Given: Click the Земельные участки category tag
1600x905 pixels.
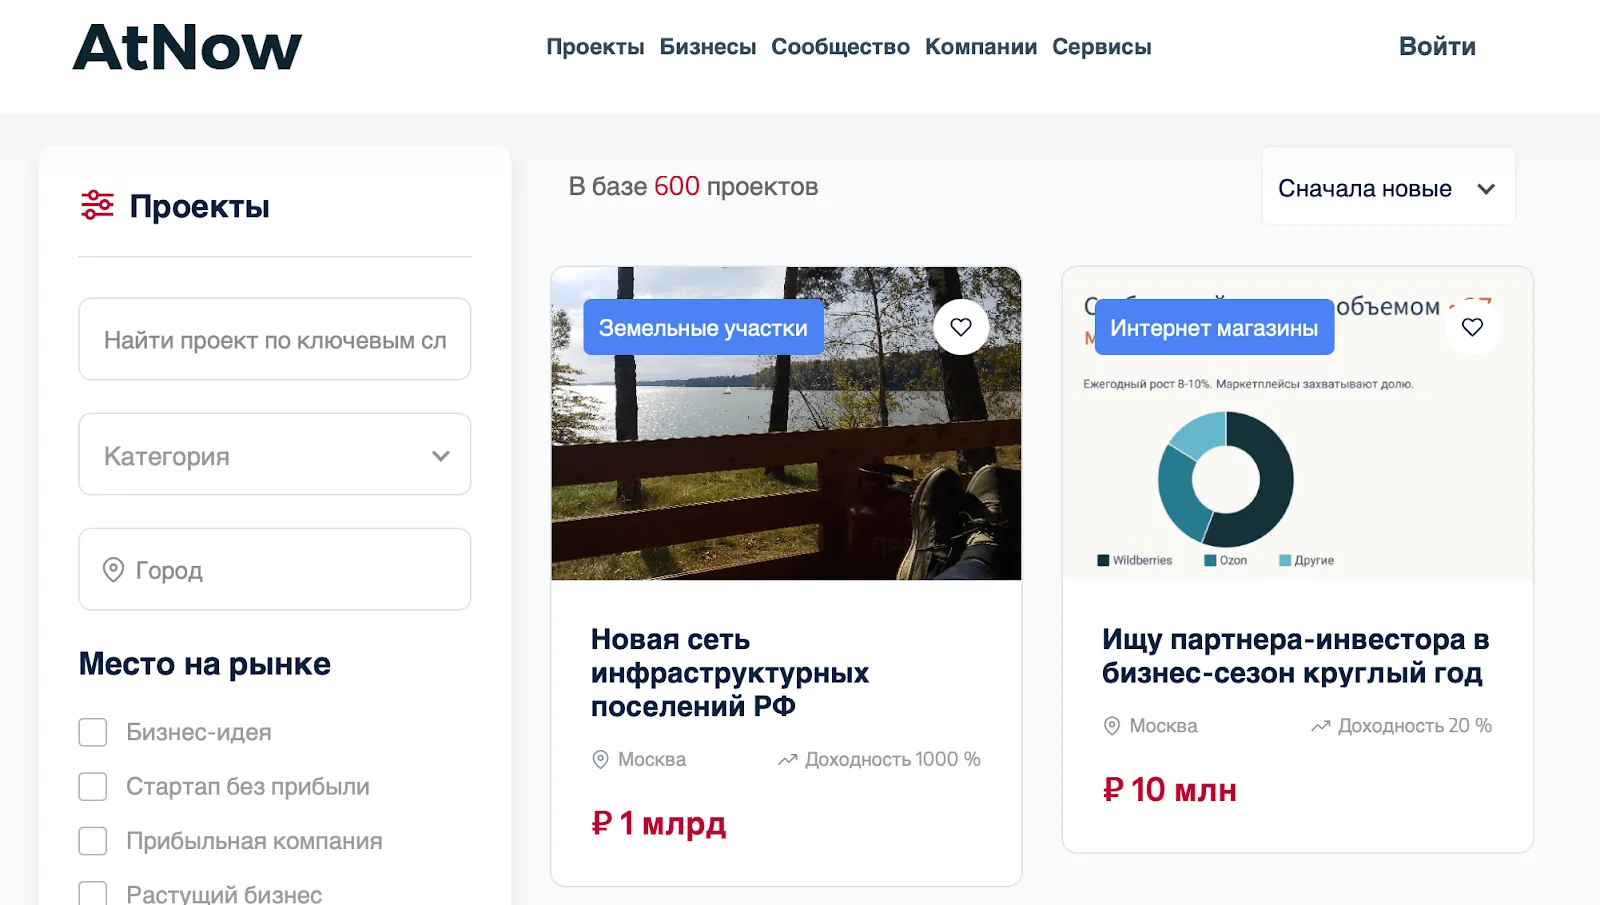Looking at the screenshot, I should tap(703, 328).
